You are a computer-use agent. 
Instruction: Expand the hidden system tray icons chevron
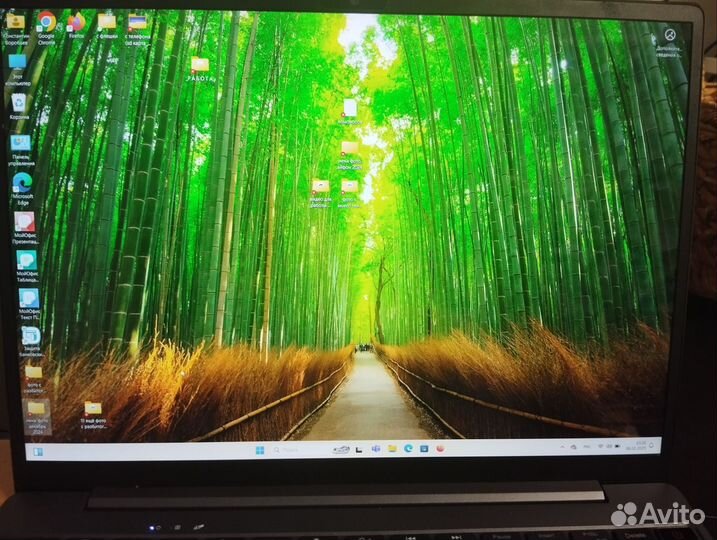tap(562, 447)
